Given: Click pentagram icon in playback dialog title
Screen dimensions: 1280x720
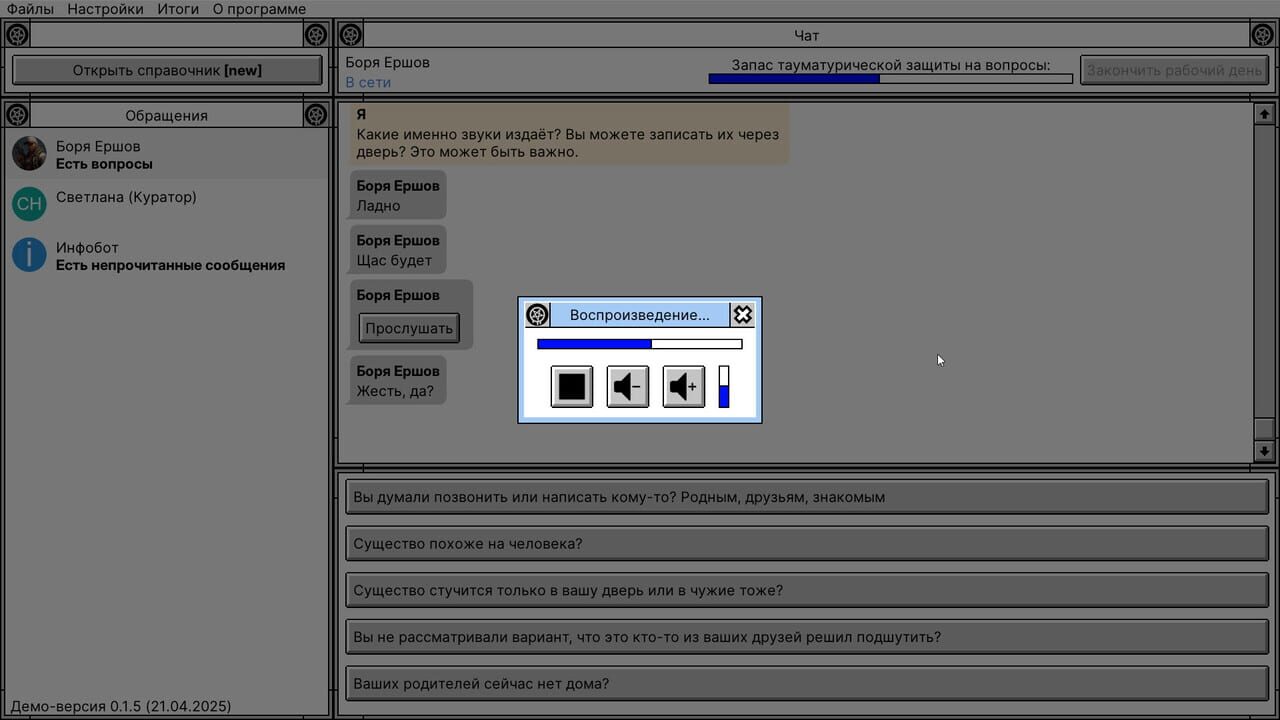Looking at the screenshot, I should 538,315.
